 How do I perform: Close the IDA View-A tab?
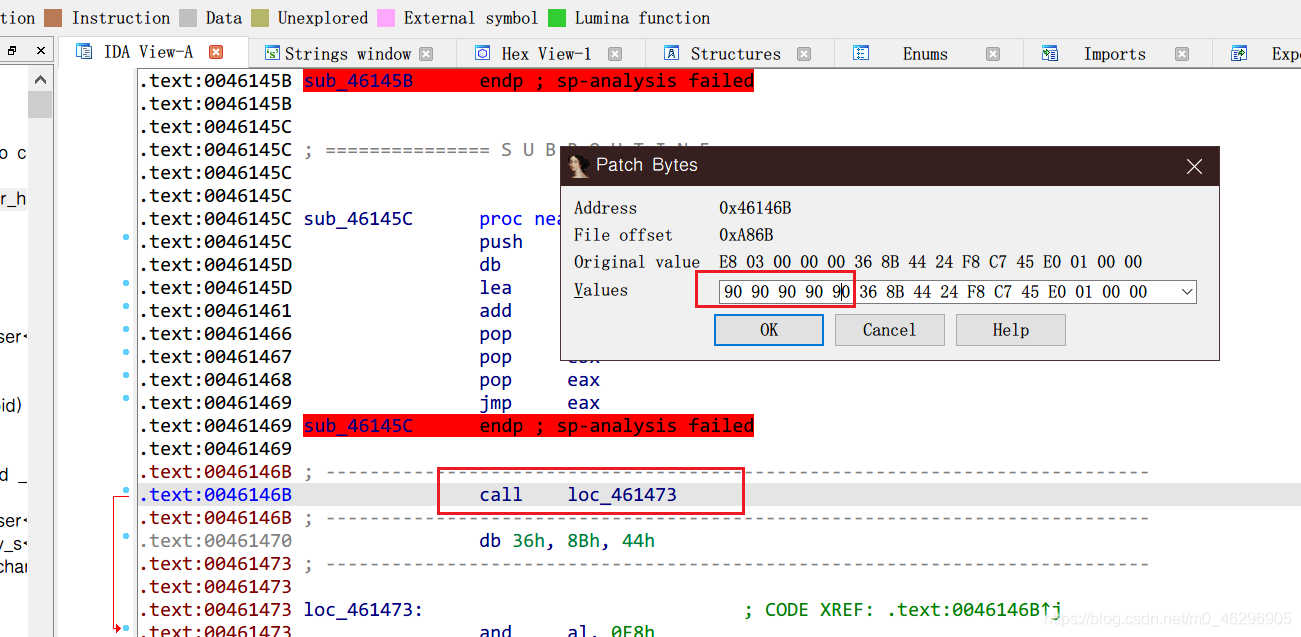pyautogui.click(x=215, y=52)
